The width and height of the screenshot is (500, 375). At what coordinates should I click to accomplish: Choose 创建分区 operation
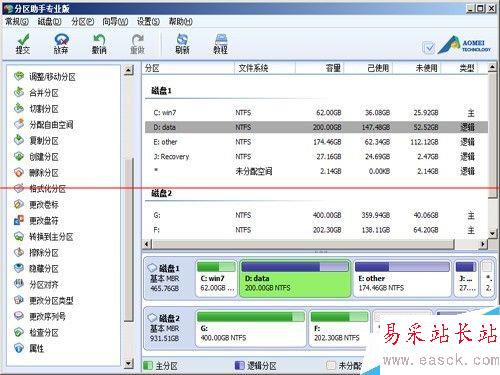tap(36, 157)
